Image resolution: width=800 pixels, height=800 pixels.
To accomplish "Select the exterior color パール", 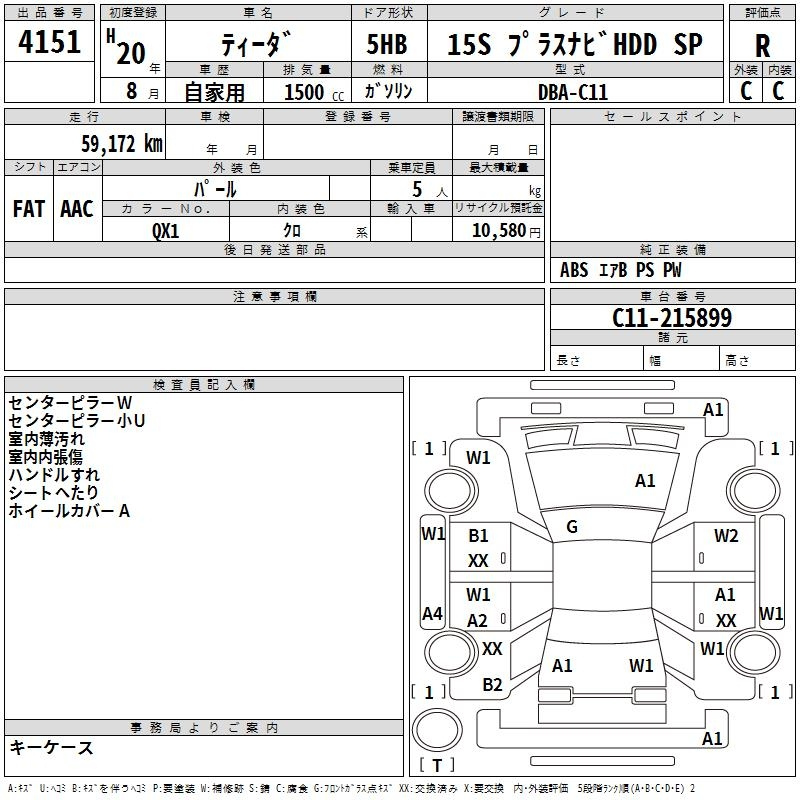I will click(215, 189).
